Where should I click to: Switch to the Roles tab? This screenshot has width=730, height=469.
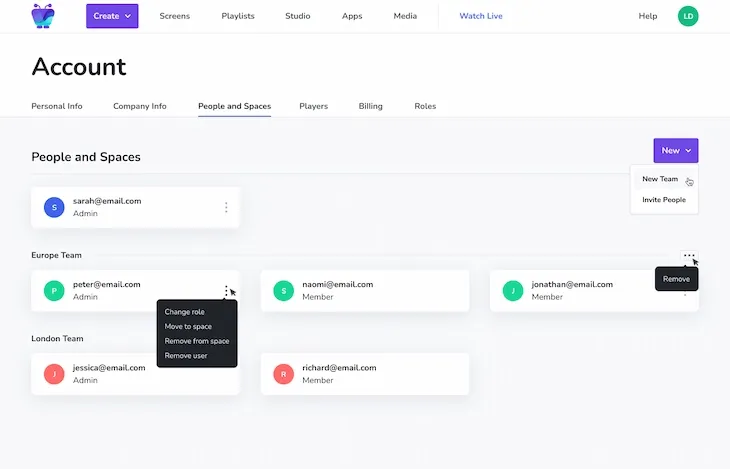(425, 106)
